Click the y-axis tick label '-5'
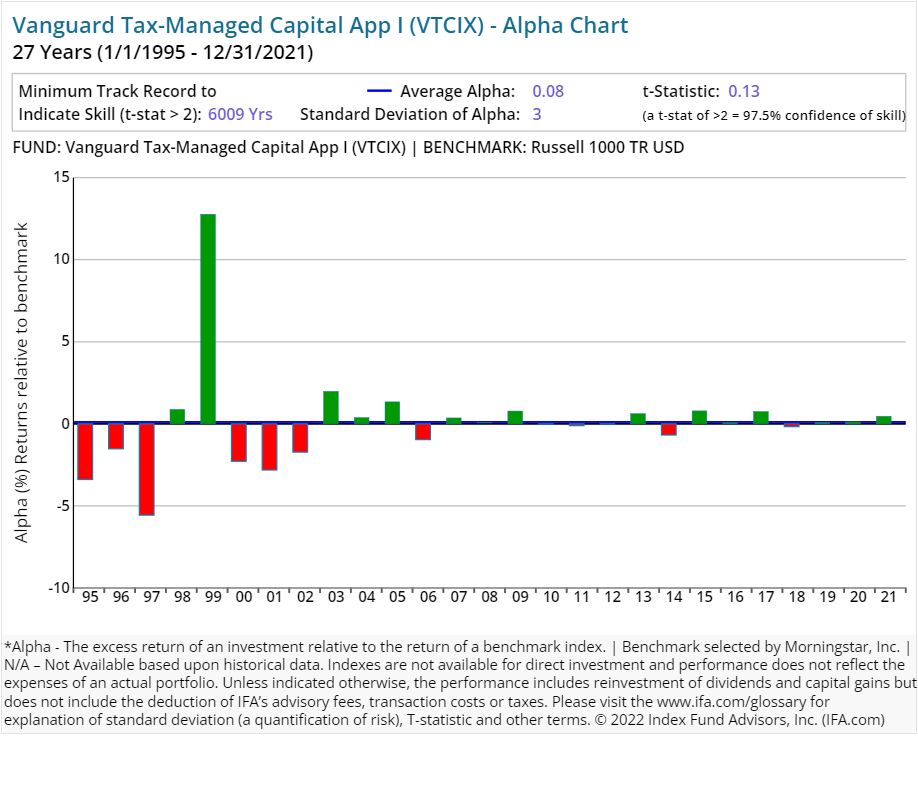 [63, 506]
